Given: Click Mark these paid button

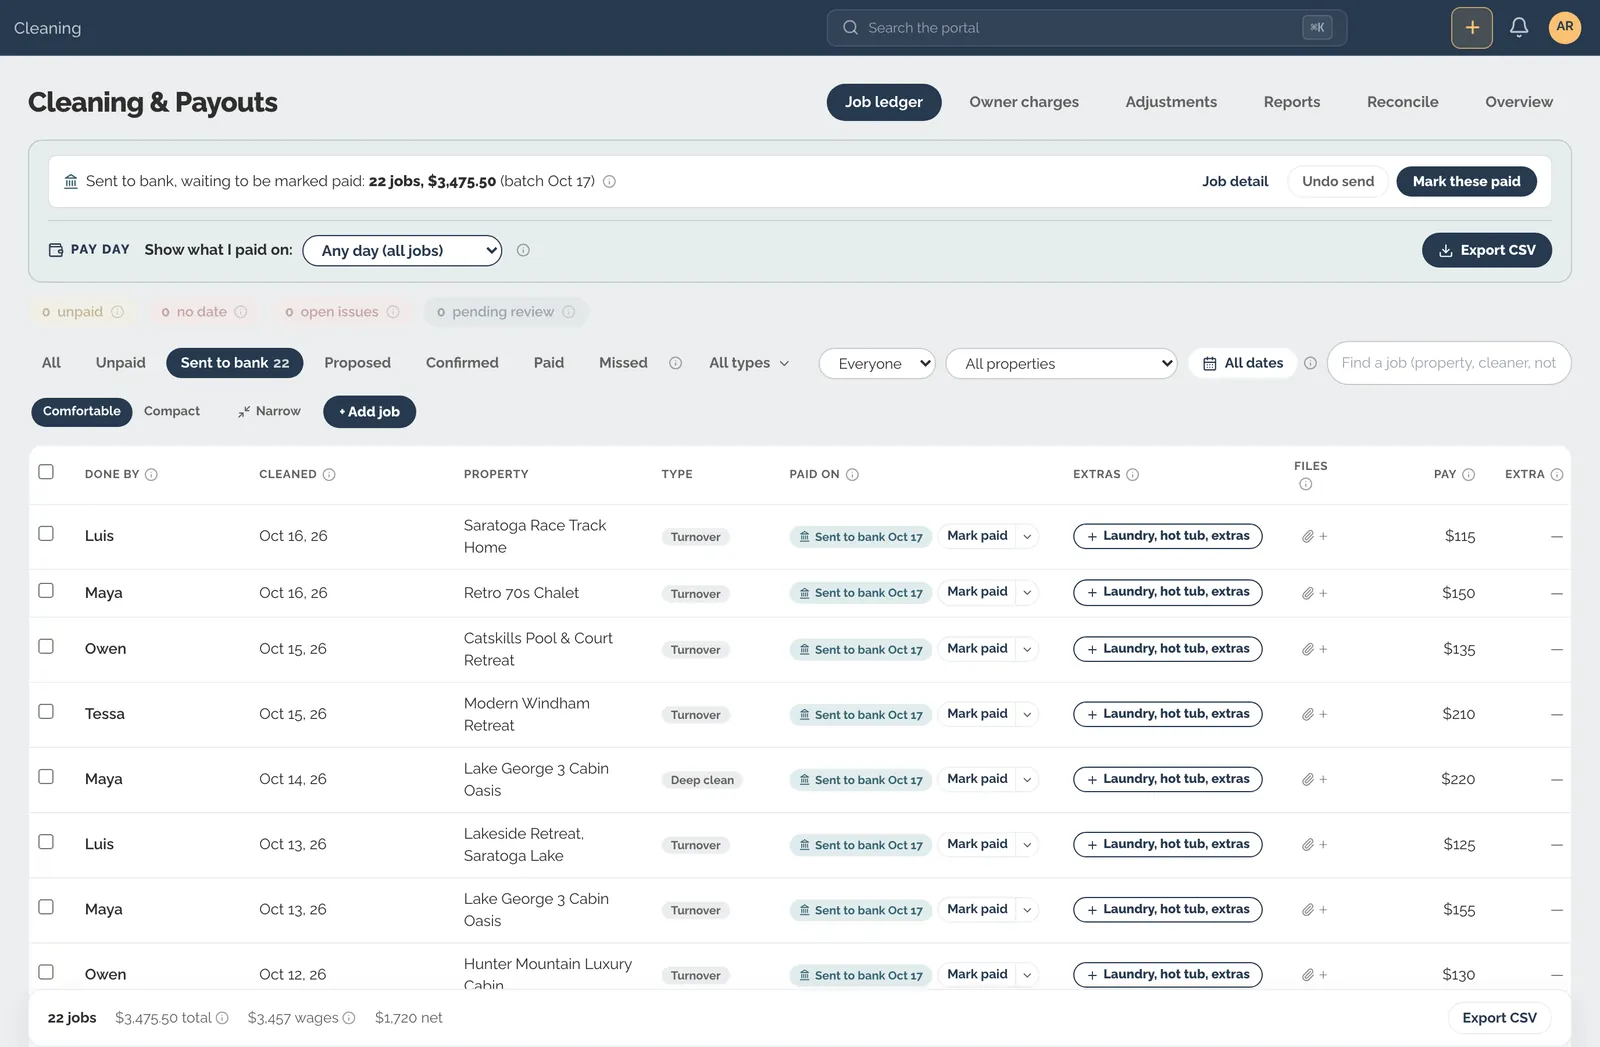Looking at the screenshot, I should 1466,182.
